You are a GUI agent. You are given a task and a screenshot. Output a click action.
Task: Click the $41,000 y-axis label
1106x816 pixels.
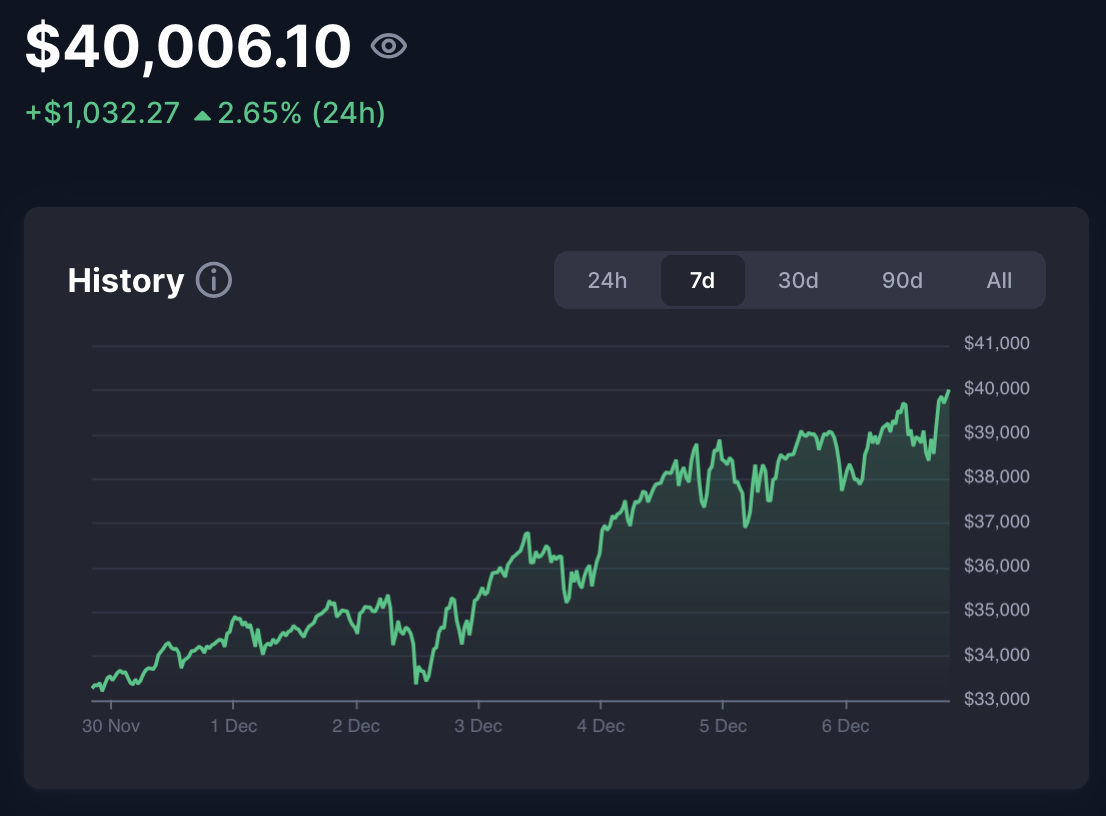(996, 344)
